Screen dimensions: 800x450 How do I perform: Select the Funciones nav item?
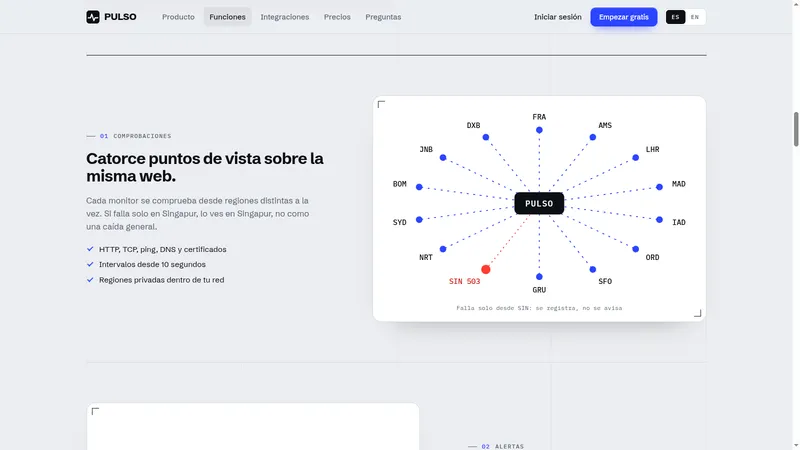(x=227, y=17)
